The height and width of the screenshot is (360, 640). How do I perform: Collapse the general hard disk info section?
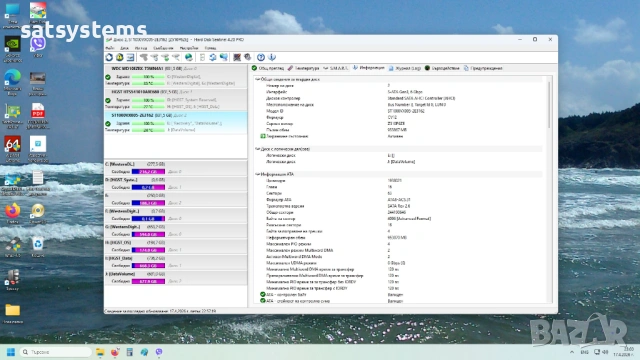[x=258, y=79]
